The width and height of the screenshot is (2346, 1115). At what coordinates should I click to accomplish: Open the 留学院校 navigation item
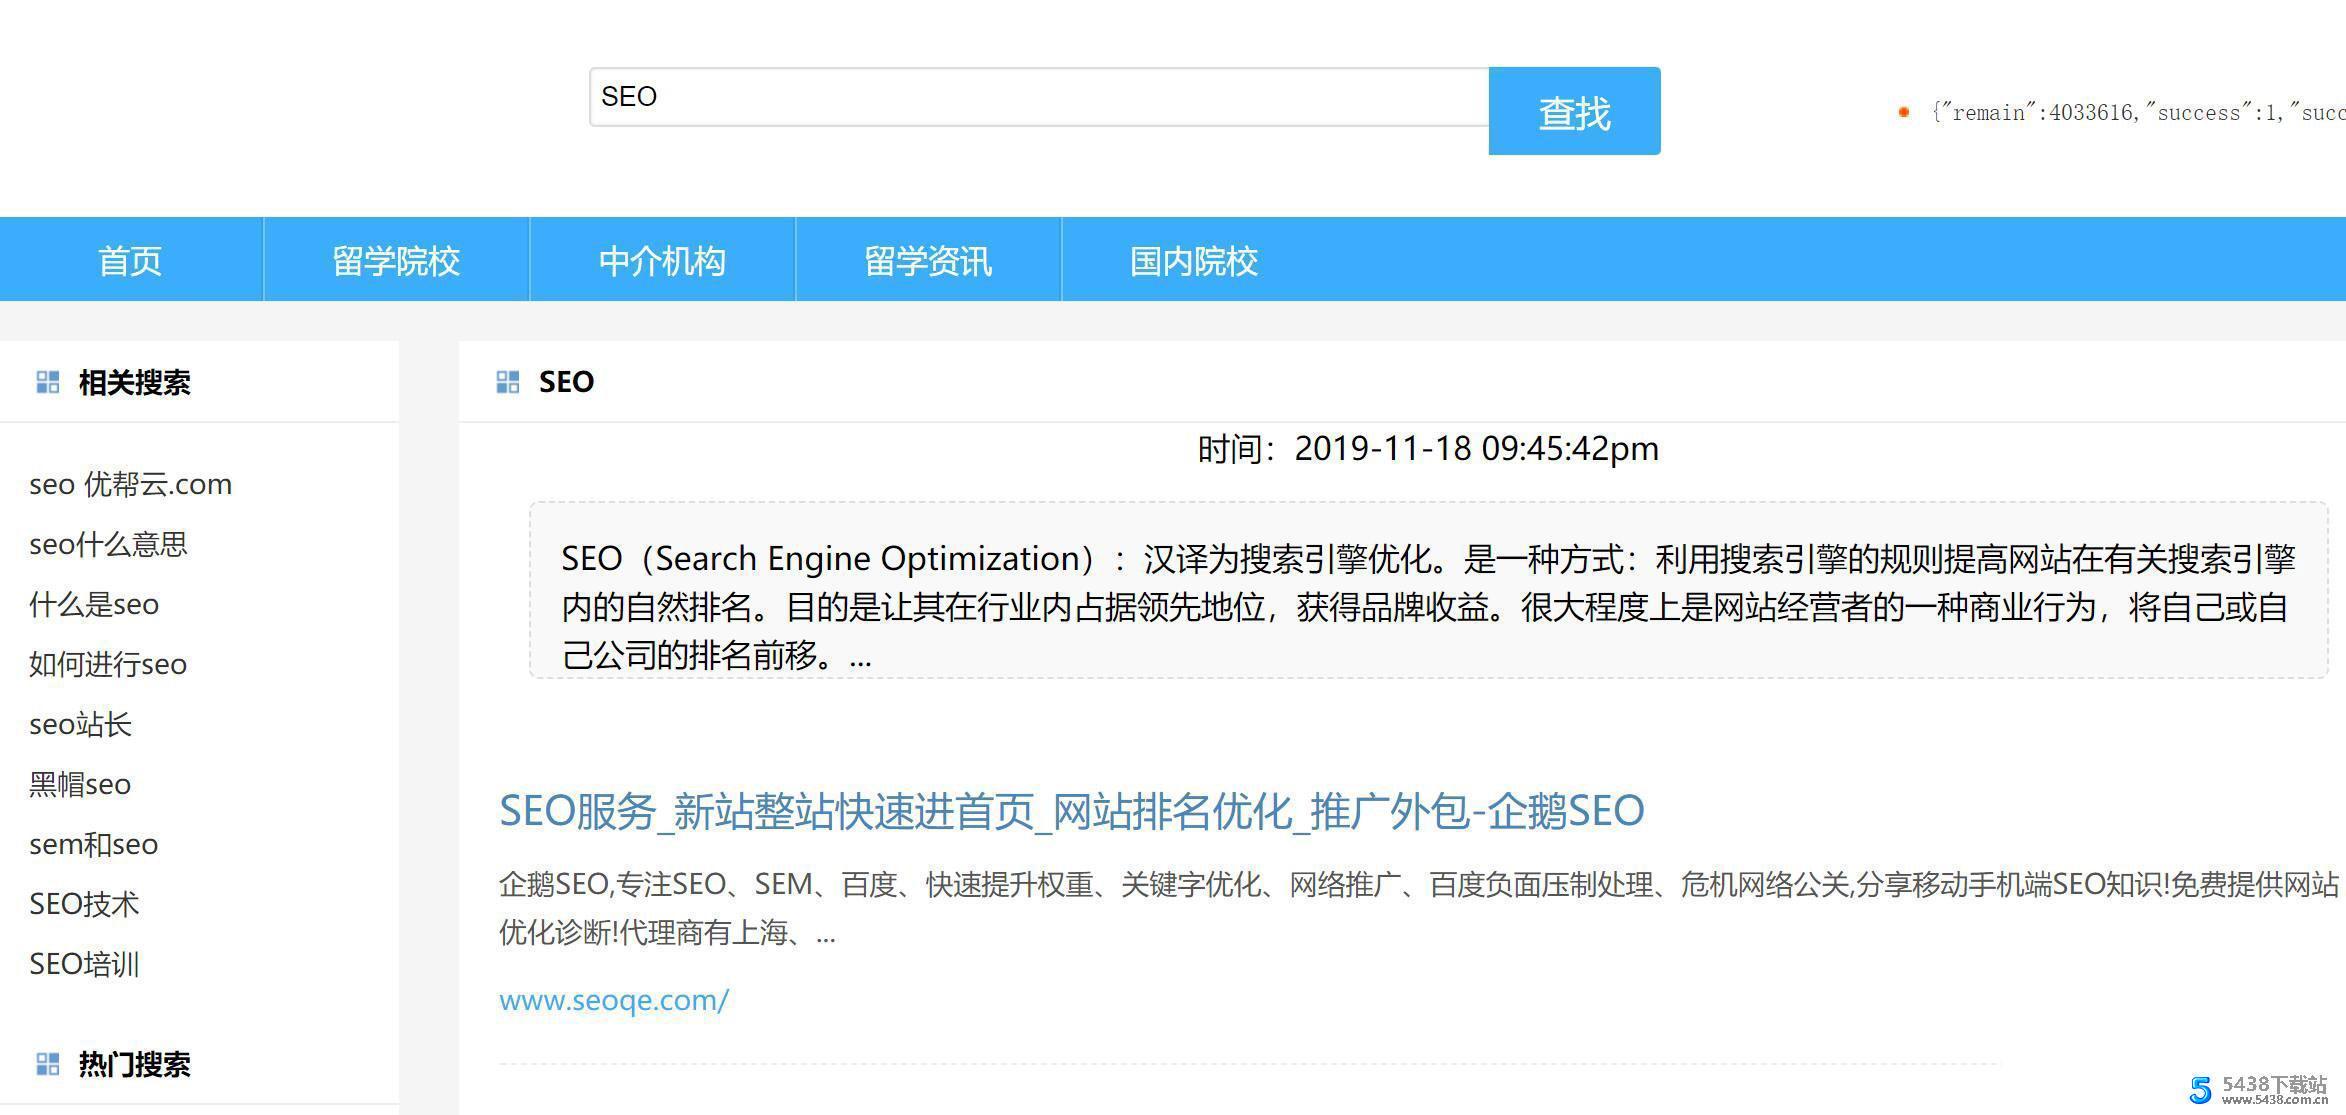395,259
